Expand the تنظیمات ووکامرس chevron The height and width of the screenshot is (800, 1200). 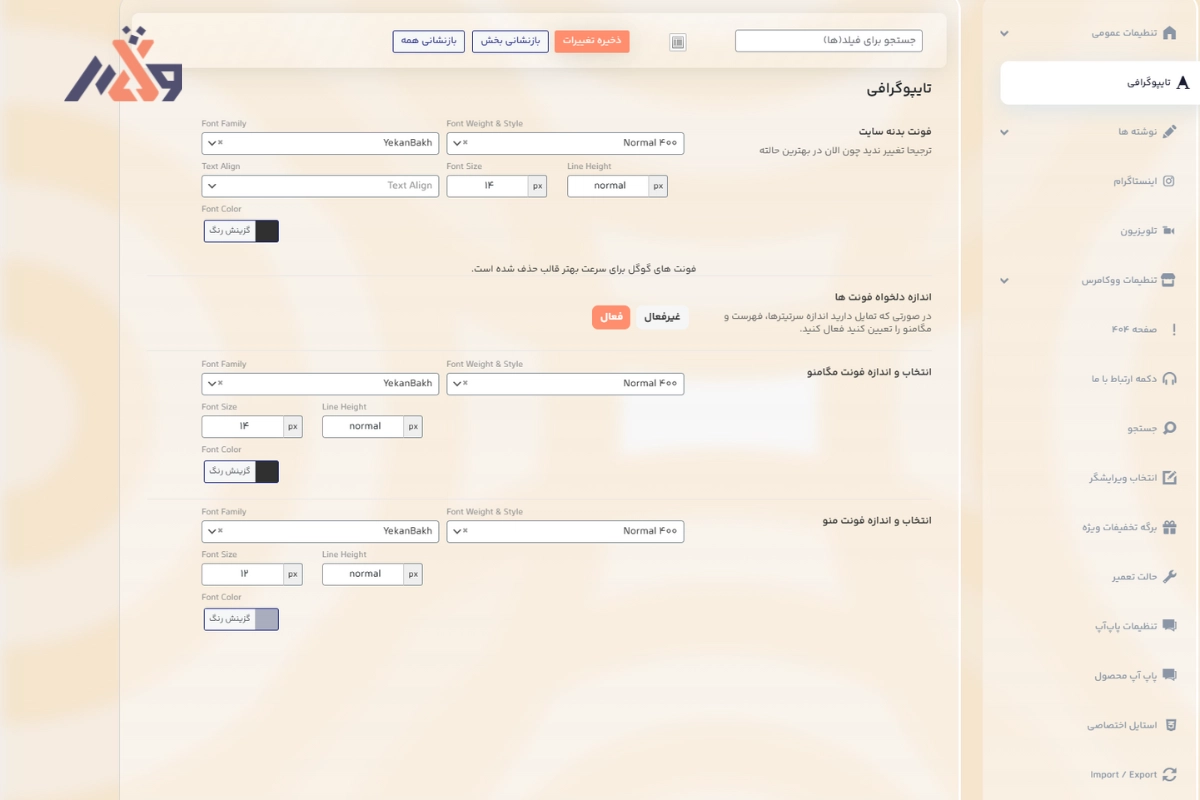click(1004, 281)
